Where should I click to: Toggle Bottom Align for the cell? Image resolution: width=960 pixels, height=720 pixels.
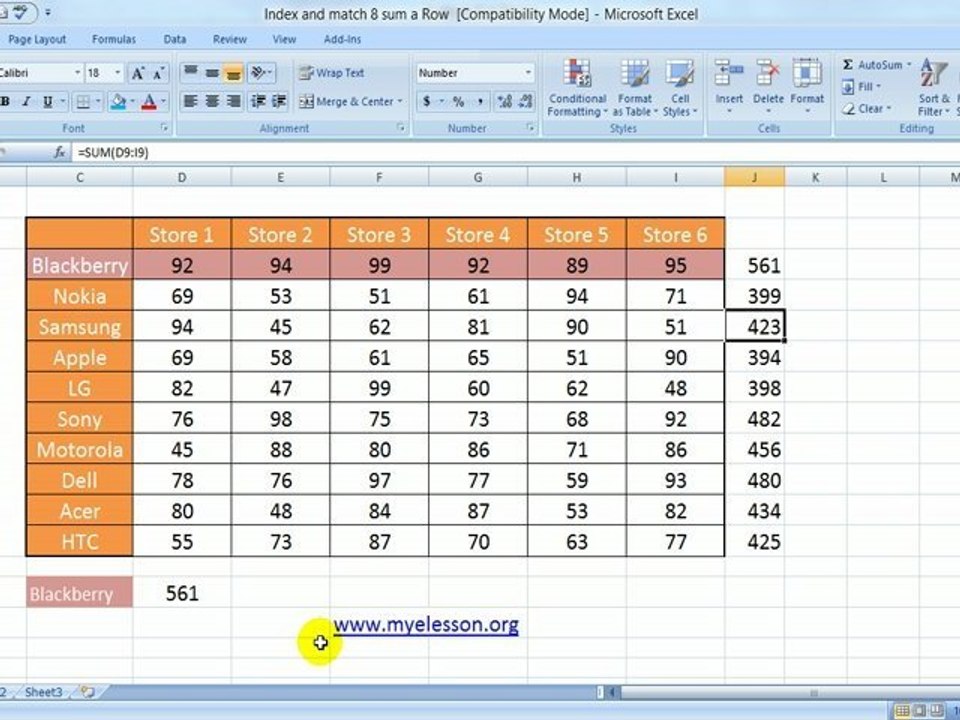click(x=233, y=73)
